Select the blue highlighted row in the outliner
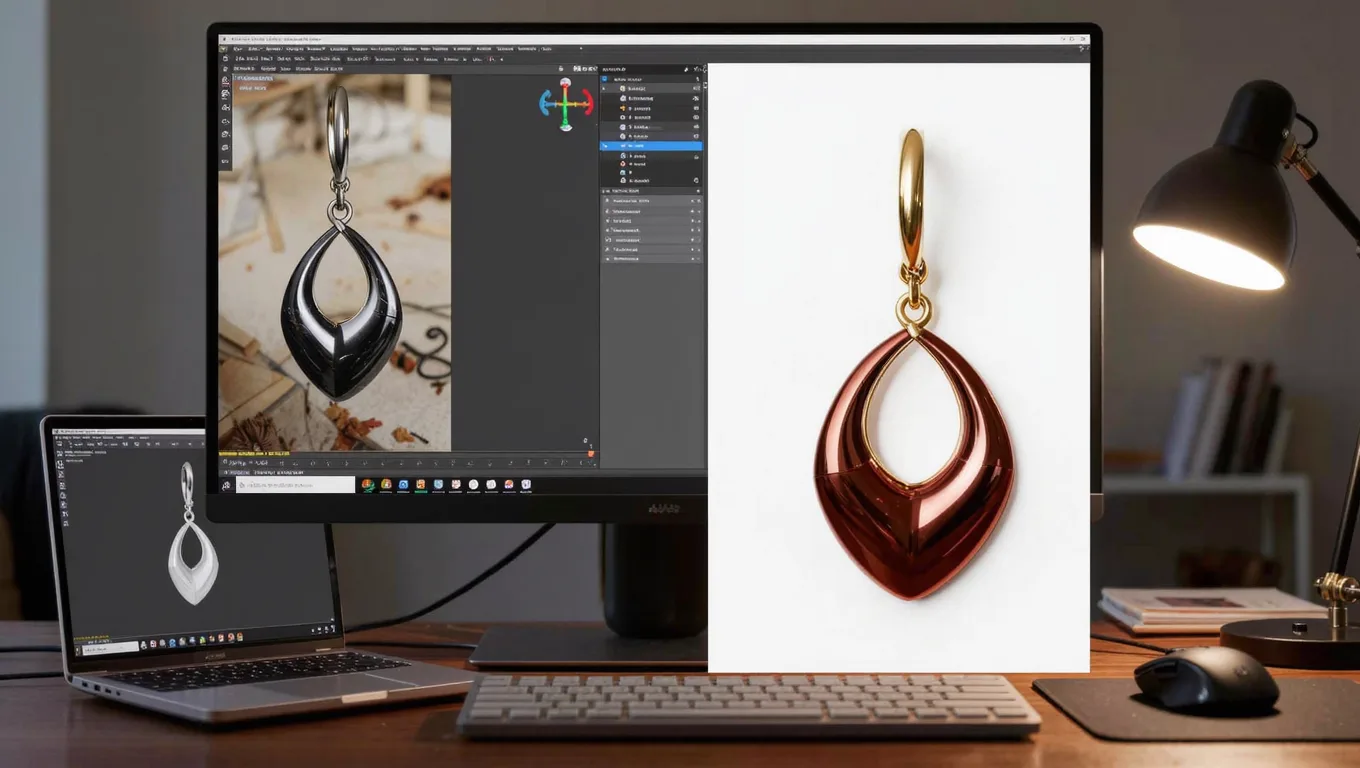Image resolution: width=1360 pixels, height=768 pixels. (x=651, y=146)
